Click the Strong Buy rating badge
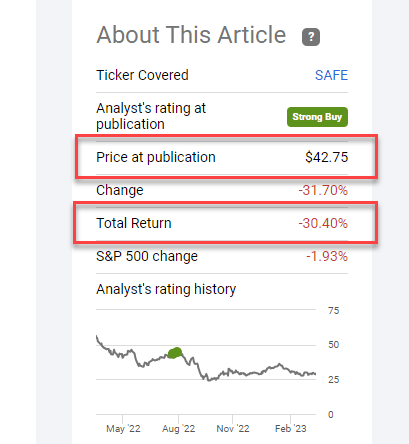This screenshot has height=444, width=409. pyautogui.click(x=317, y=117)
